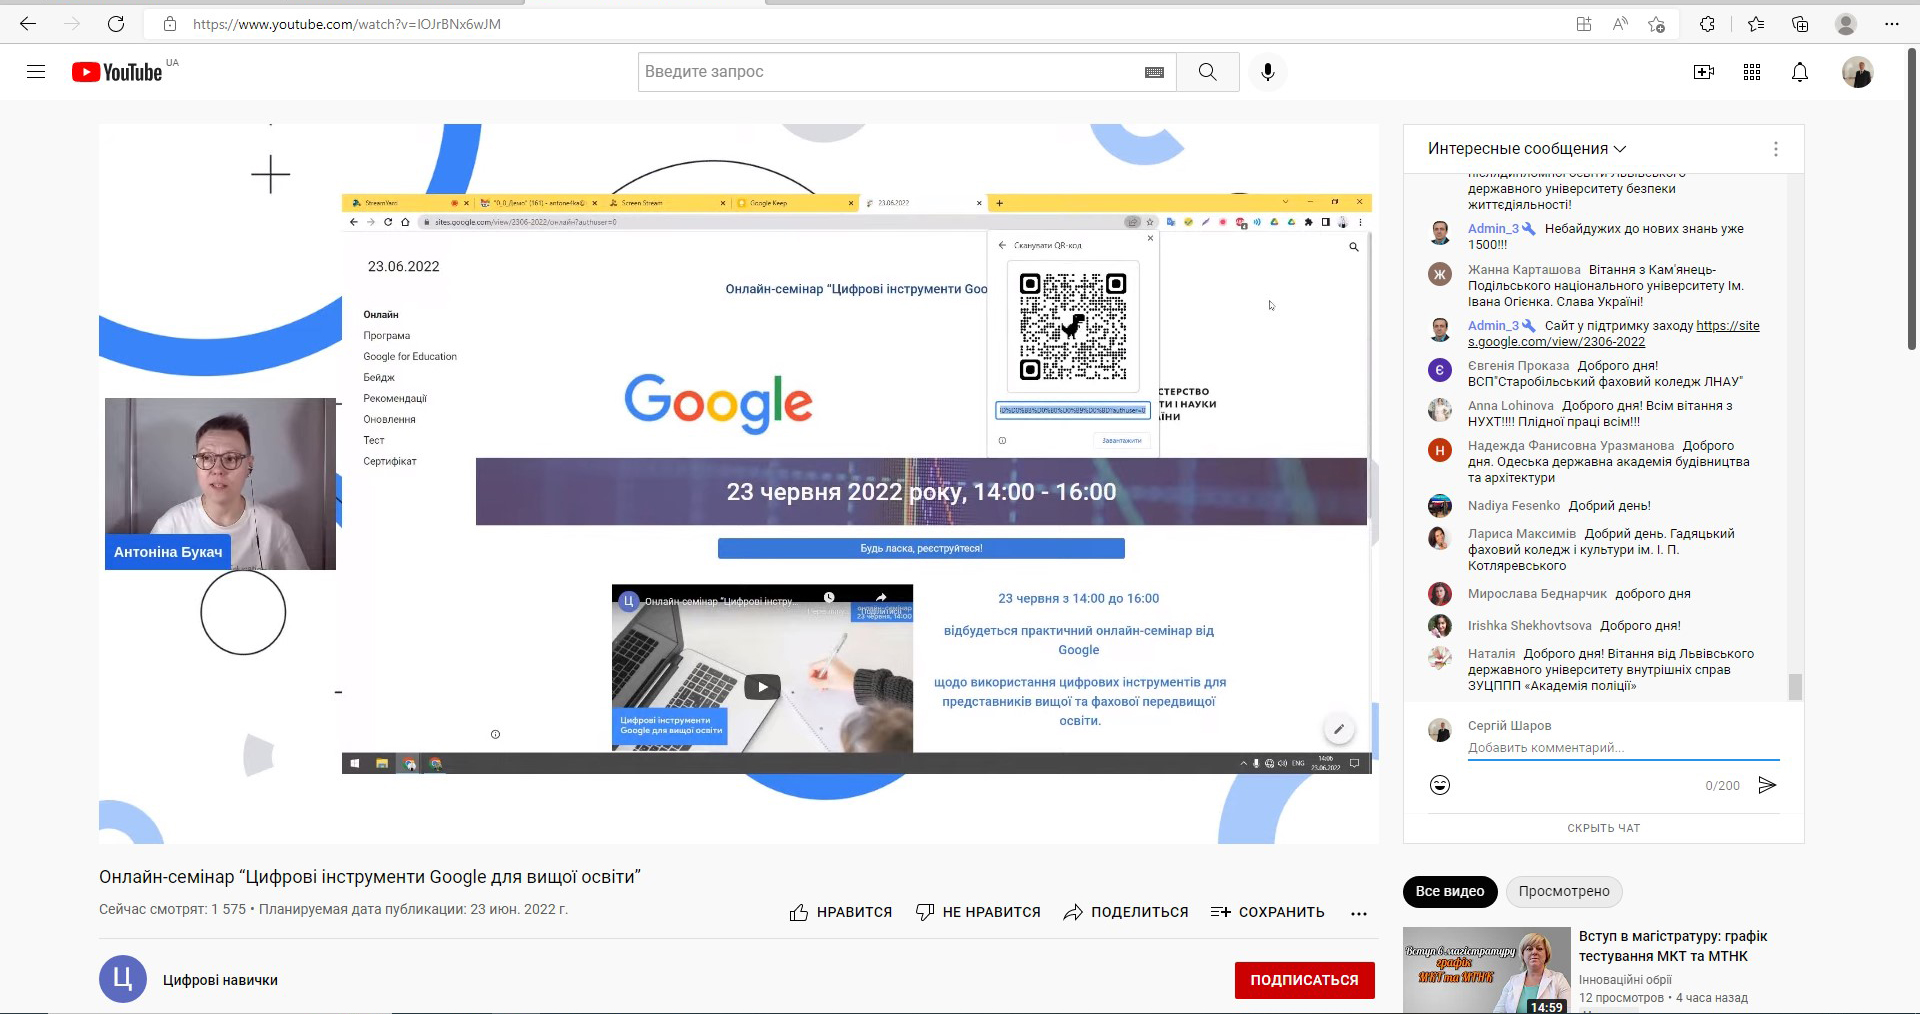This screenshot has height=1014, width=1920.
Task: Click the browser address bar URL
Action: click(x=347, y=24)
